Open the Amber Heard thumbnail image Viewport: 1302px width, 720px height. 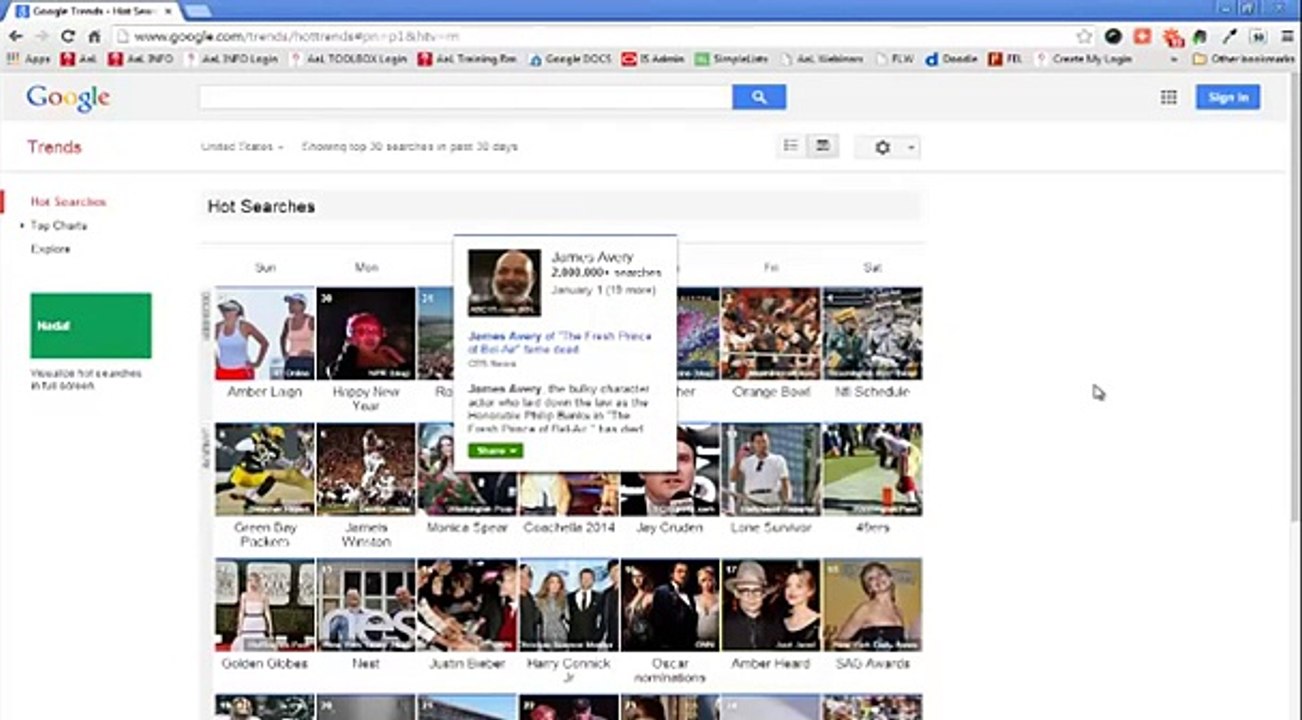(771, 606)
